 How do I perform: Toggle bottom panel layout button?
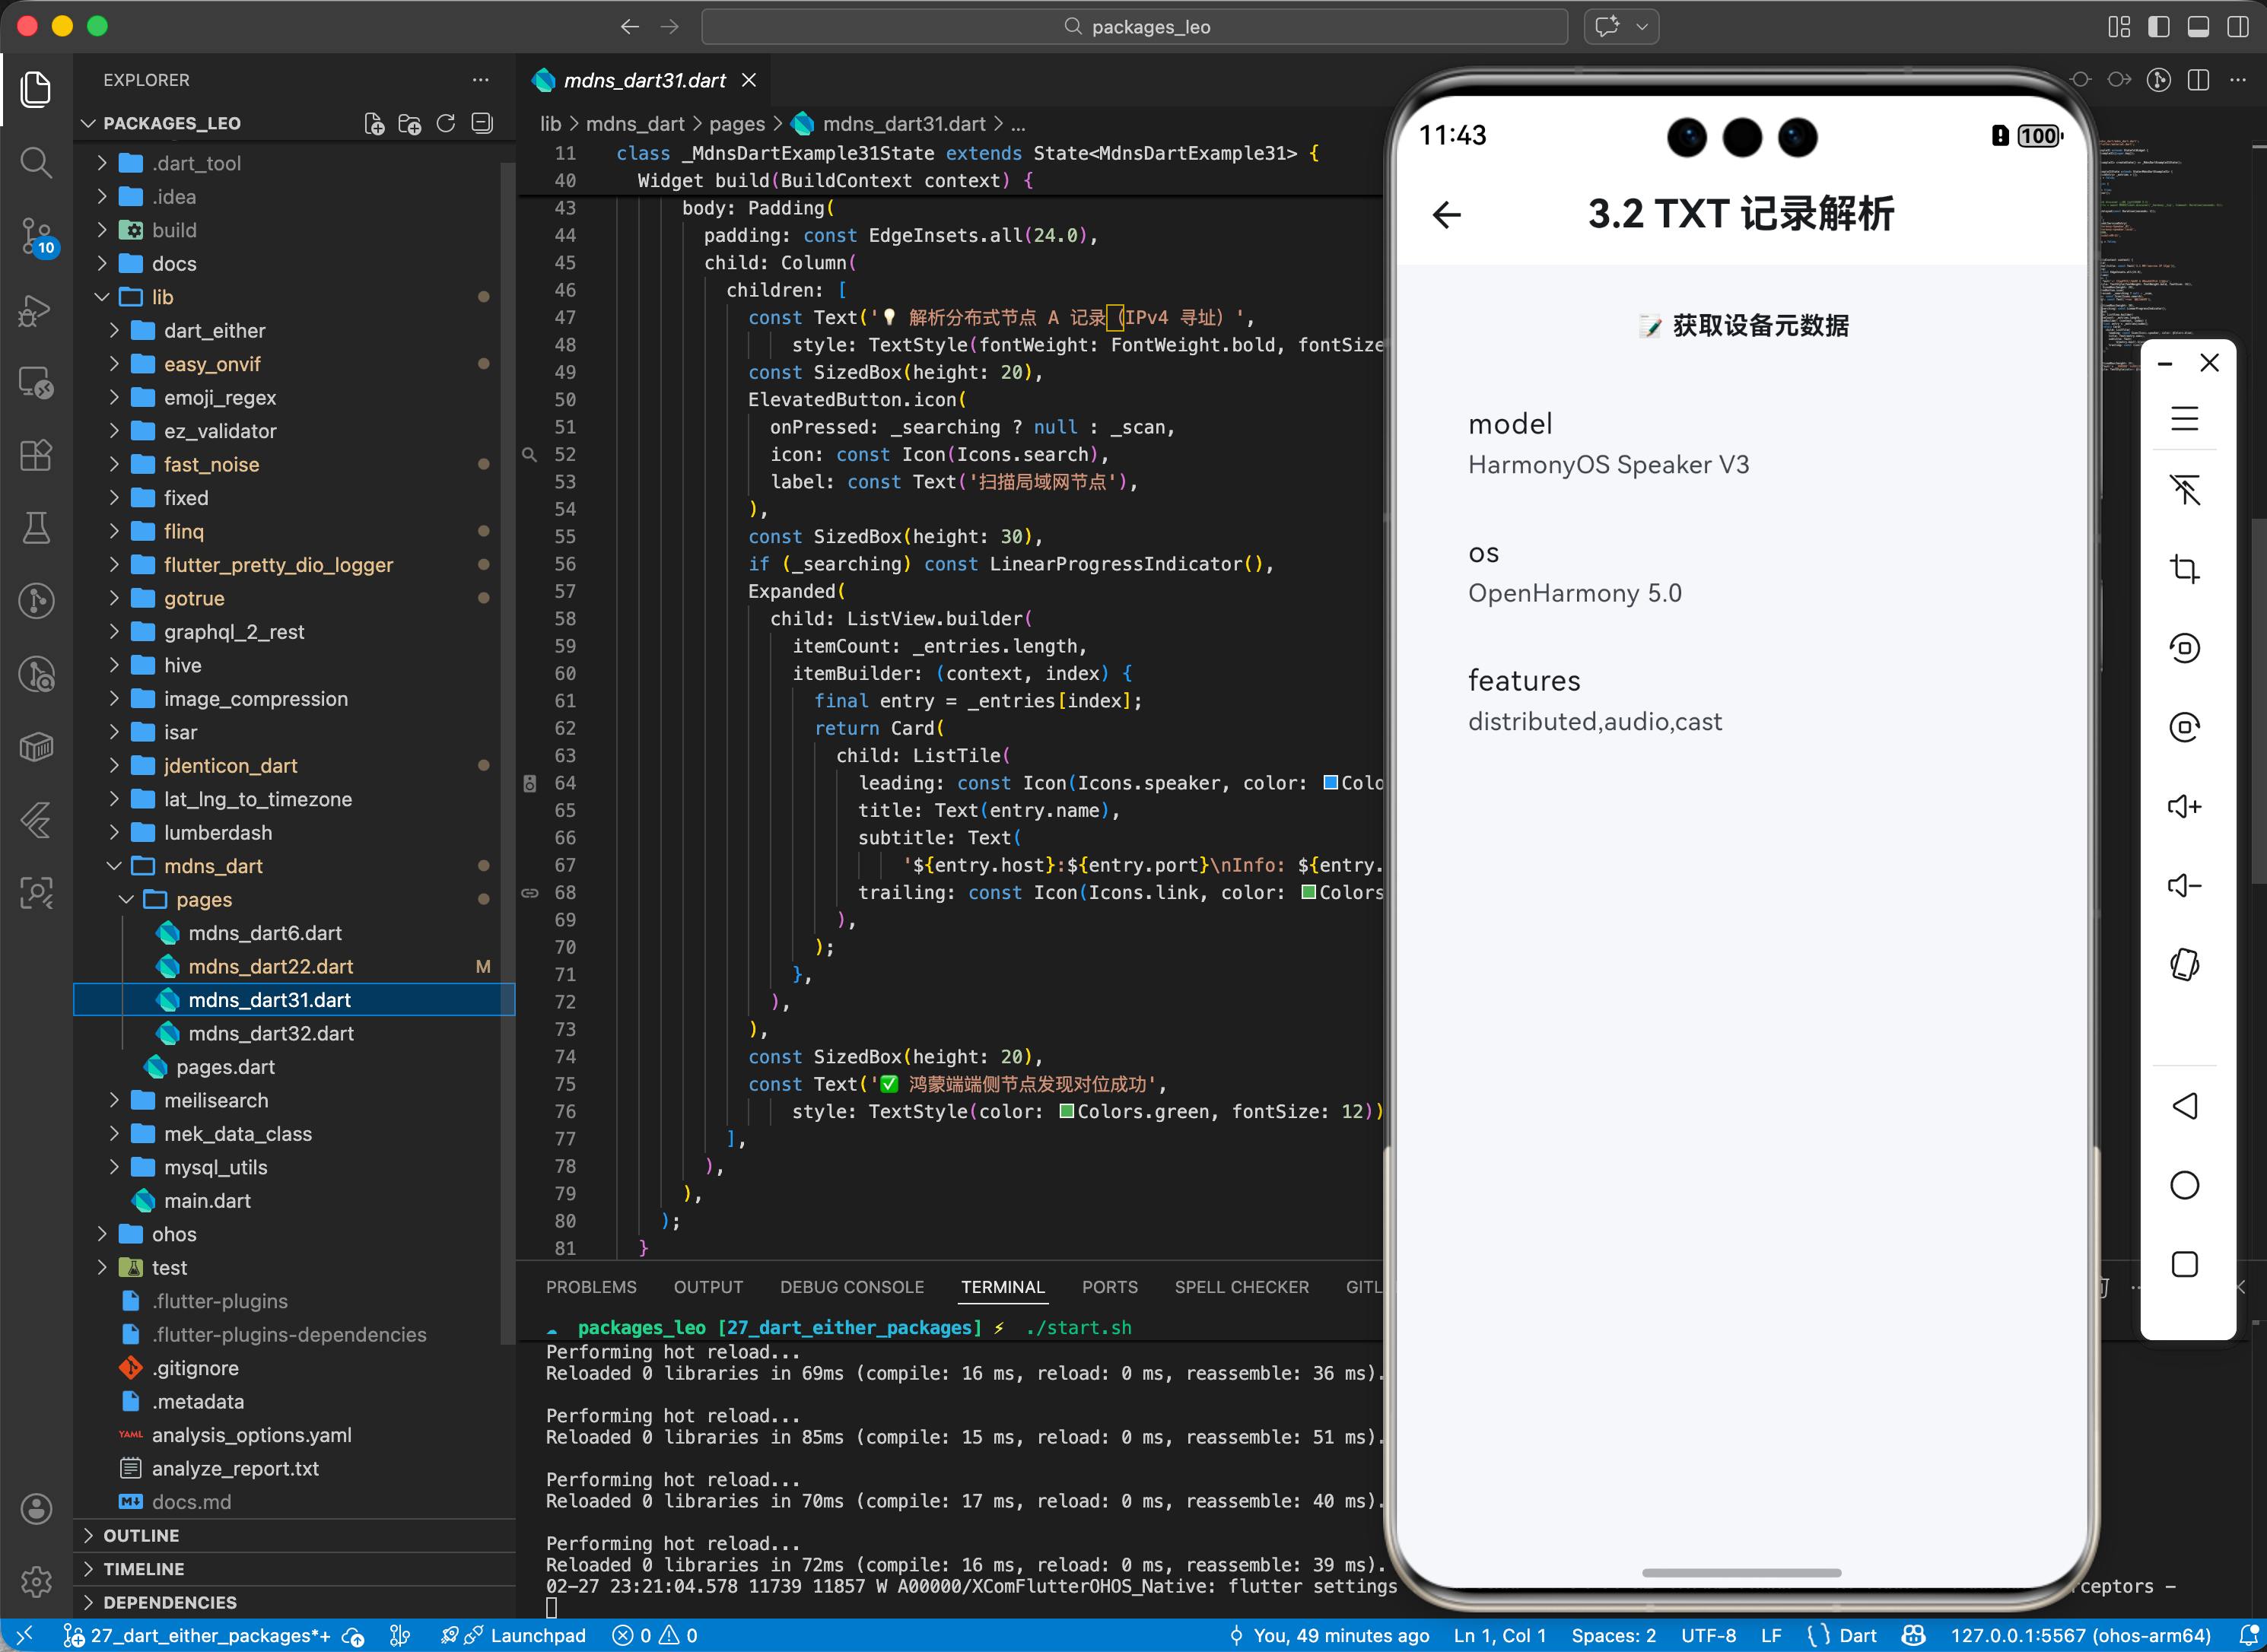pos(2198,27)
